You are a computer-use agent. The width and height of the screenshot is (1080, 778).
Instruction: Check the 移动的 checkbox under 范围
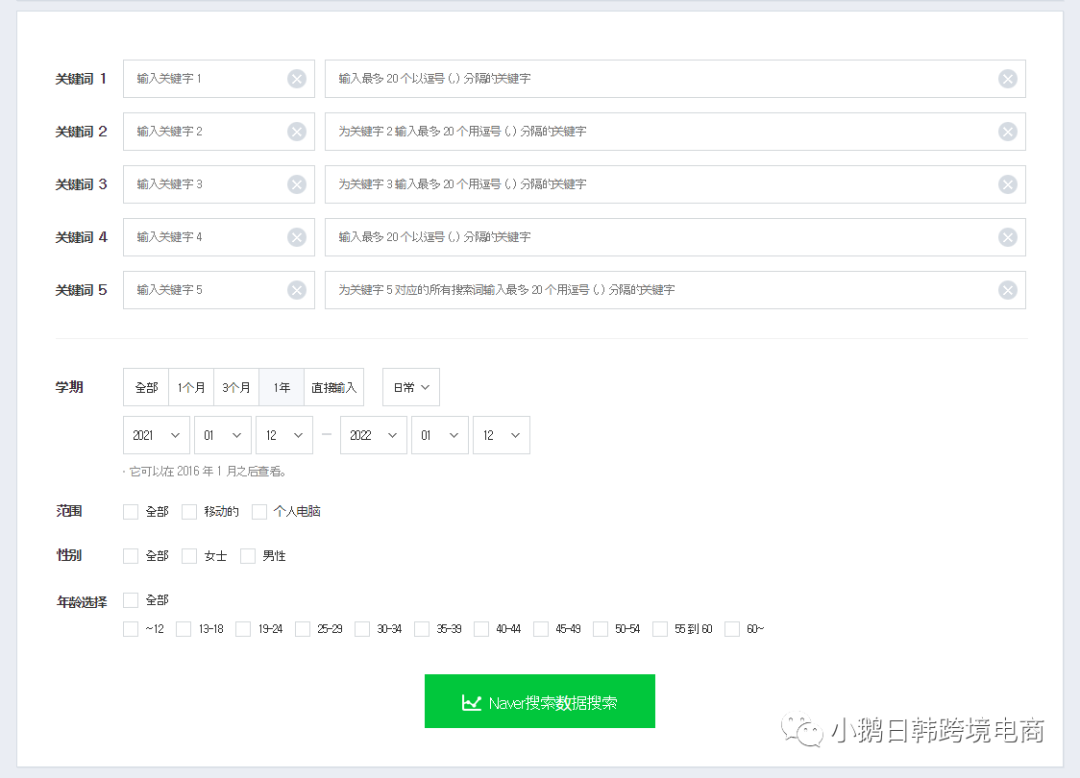click(x=189, y=511)
